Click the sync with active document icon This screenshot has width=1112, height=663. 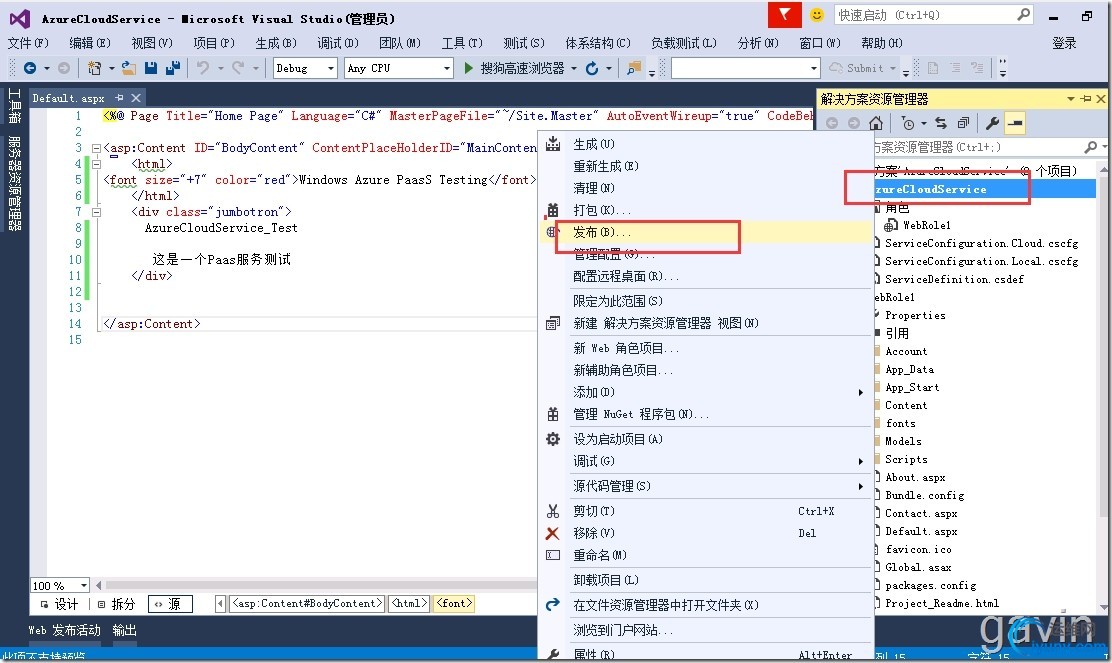[x=941, y=123]
